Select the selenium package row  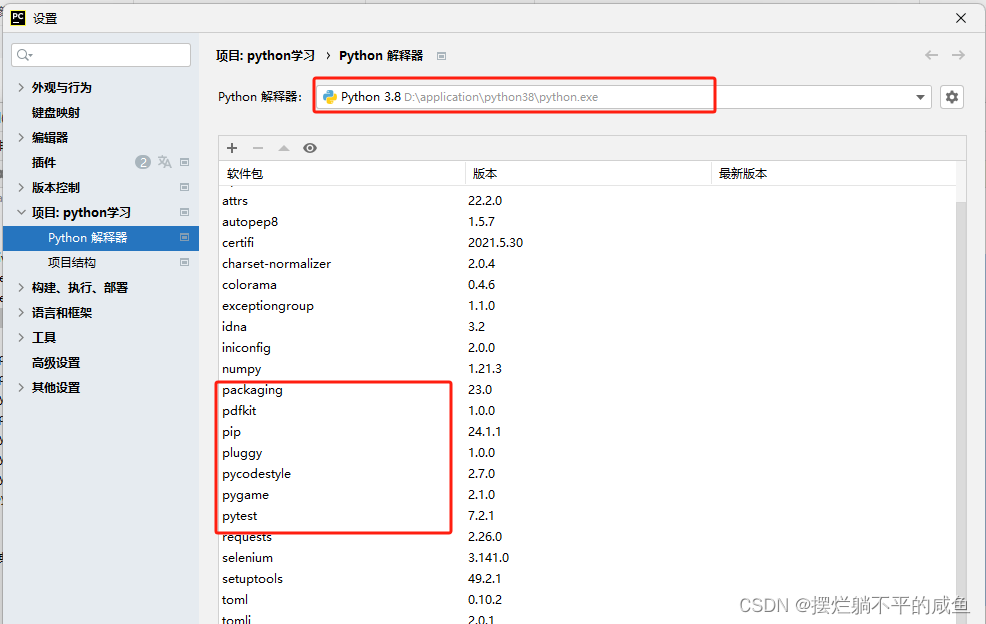587,558
